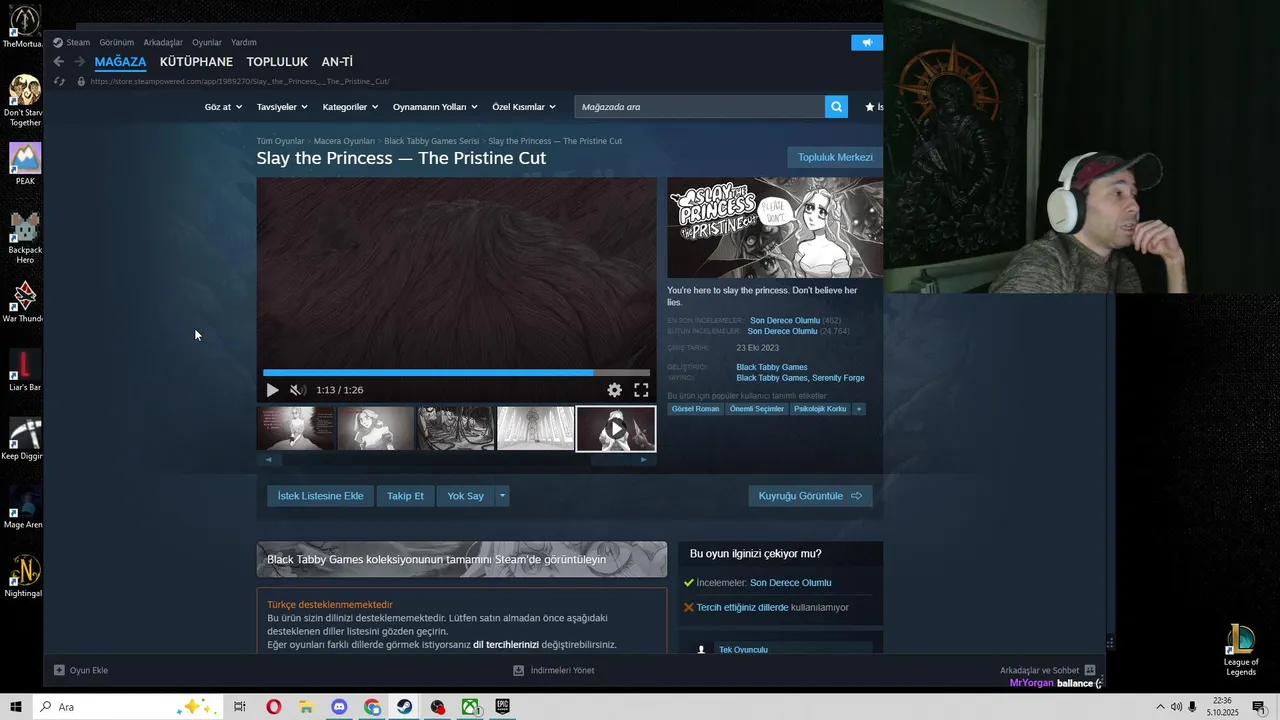Screen dimensions: 1280x720
Task: Open İndirmeleri Yönet downloads
Action: click(554, 670)
